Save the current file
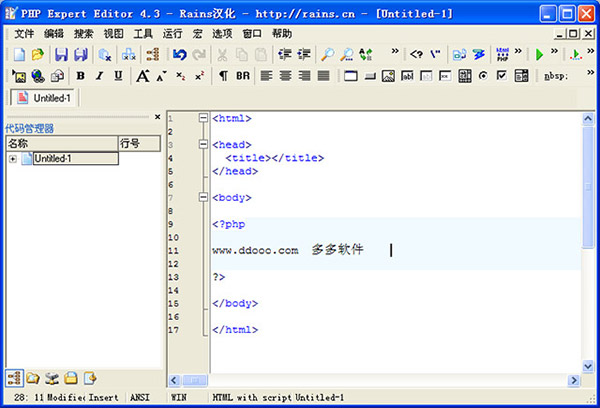600x408 pixels. [x=61, y=55]
